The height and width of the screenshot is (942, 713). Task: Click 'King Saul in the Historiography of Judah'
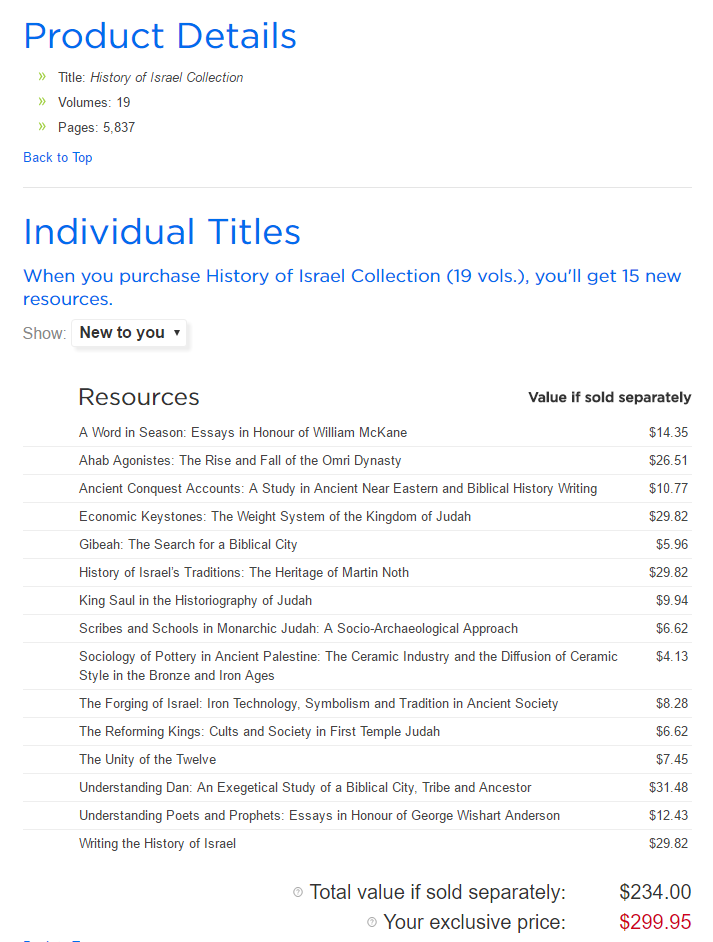[x=196, y=601]
